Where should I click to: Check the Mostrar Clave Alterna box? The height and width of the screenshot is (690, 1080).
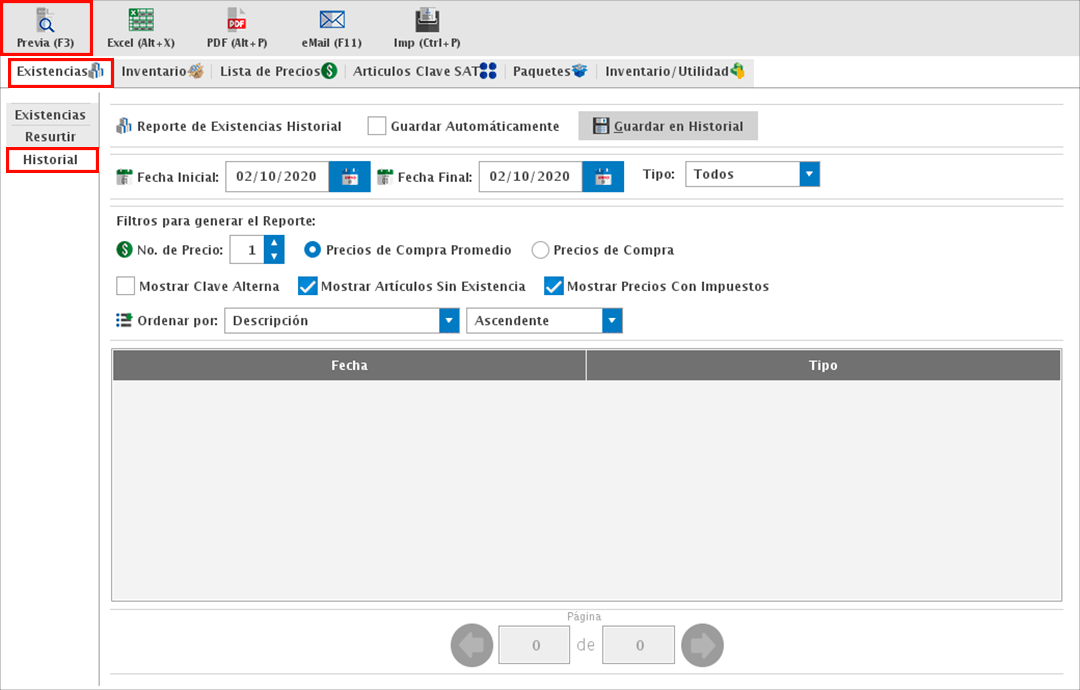[126, 286]
